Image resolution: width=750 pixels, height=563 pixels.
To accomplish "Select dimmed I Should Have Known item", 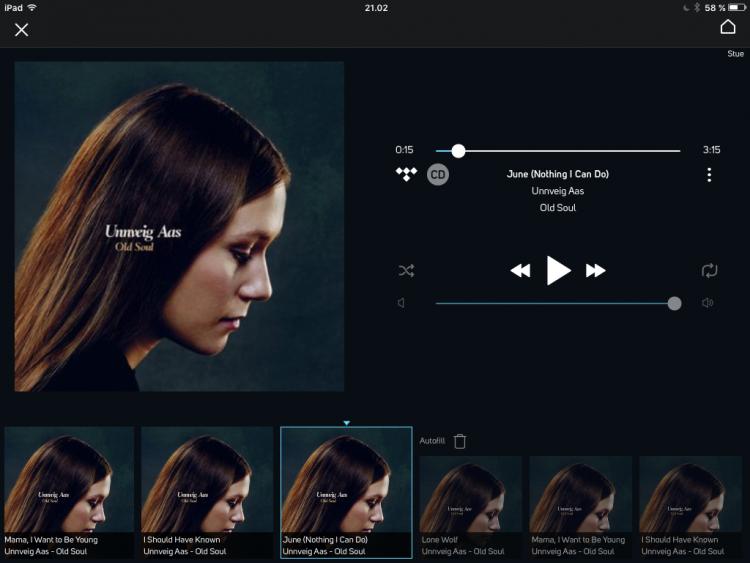I will point(690,507).
